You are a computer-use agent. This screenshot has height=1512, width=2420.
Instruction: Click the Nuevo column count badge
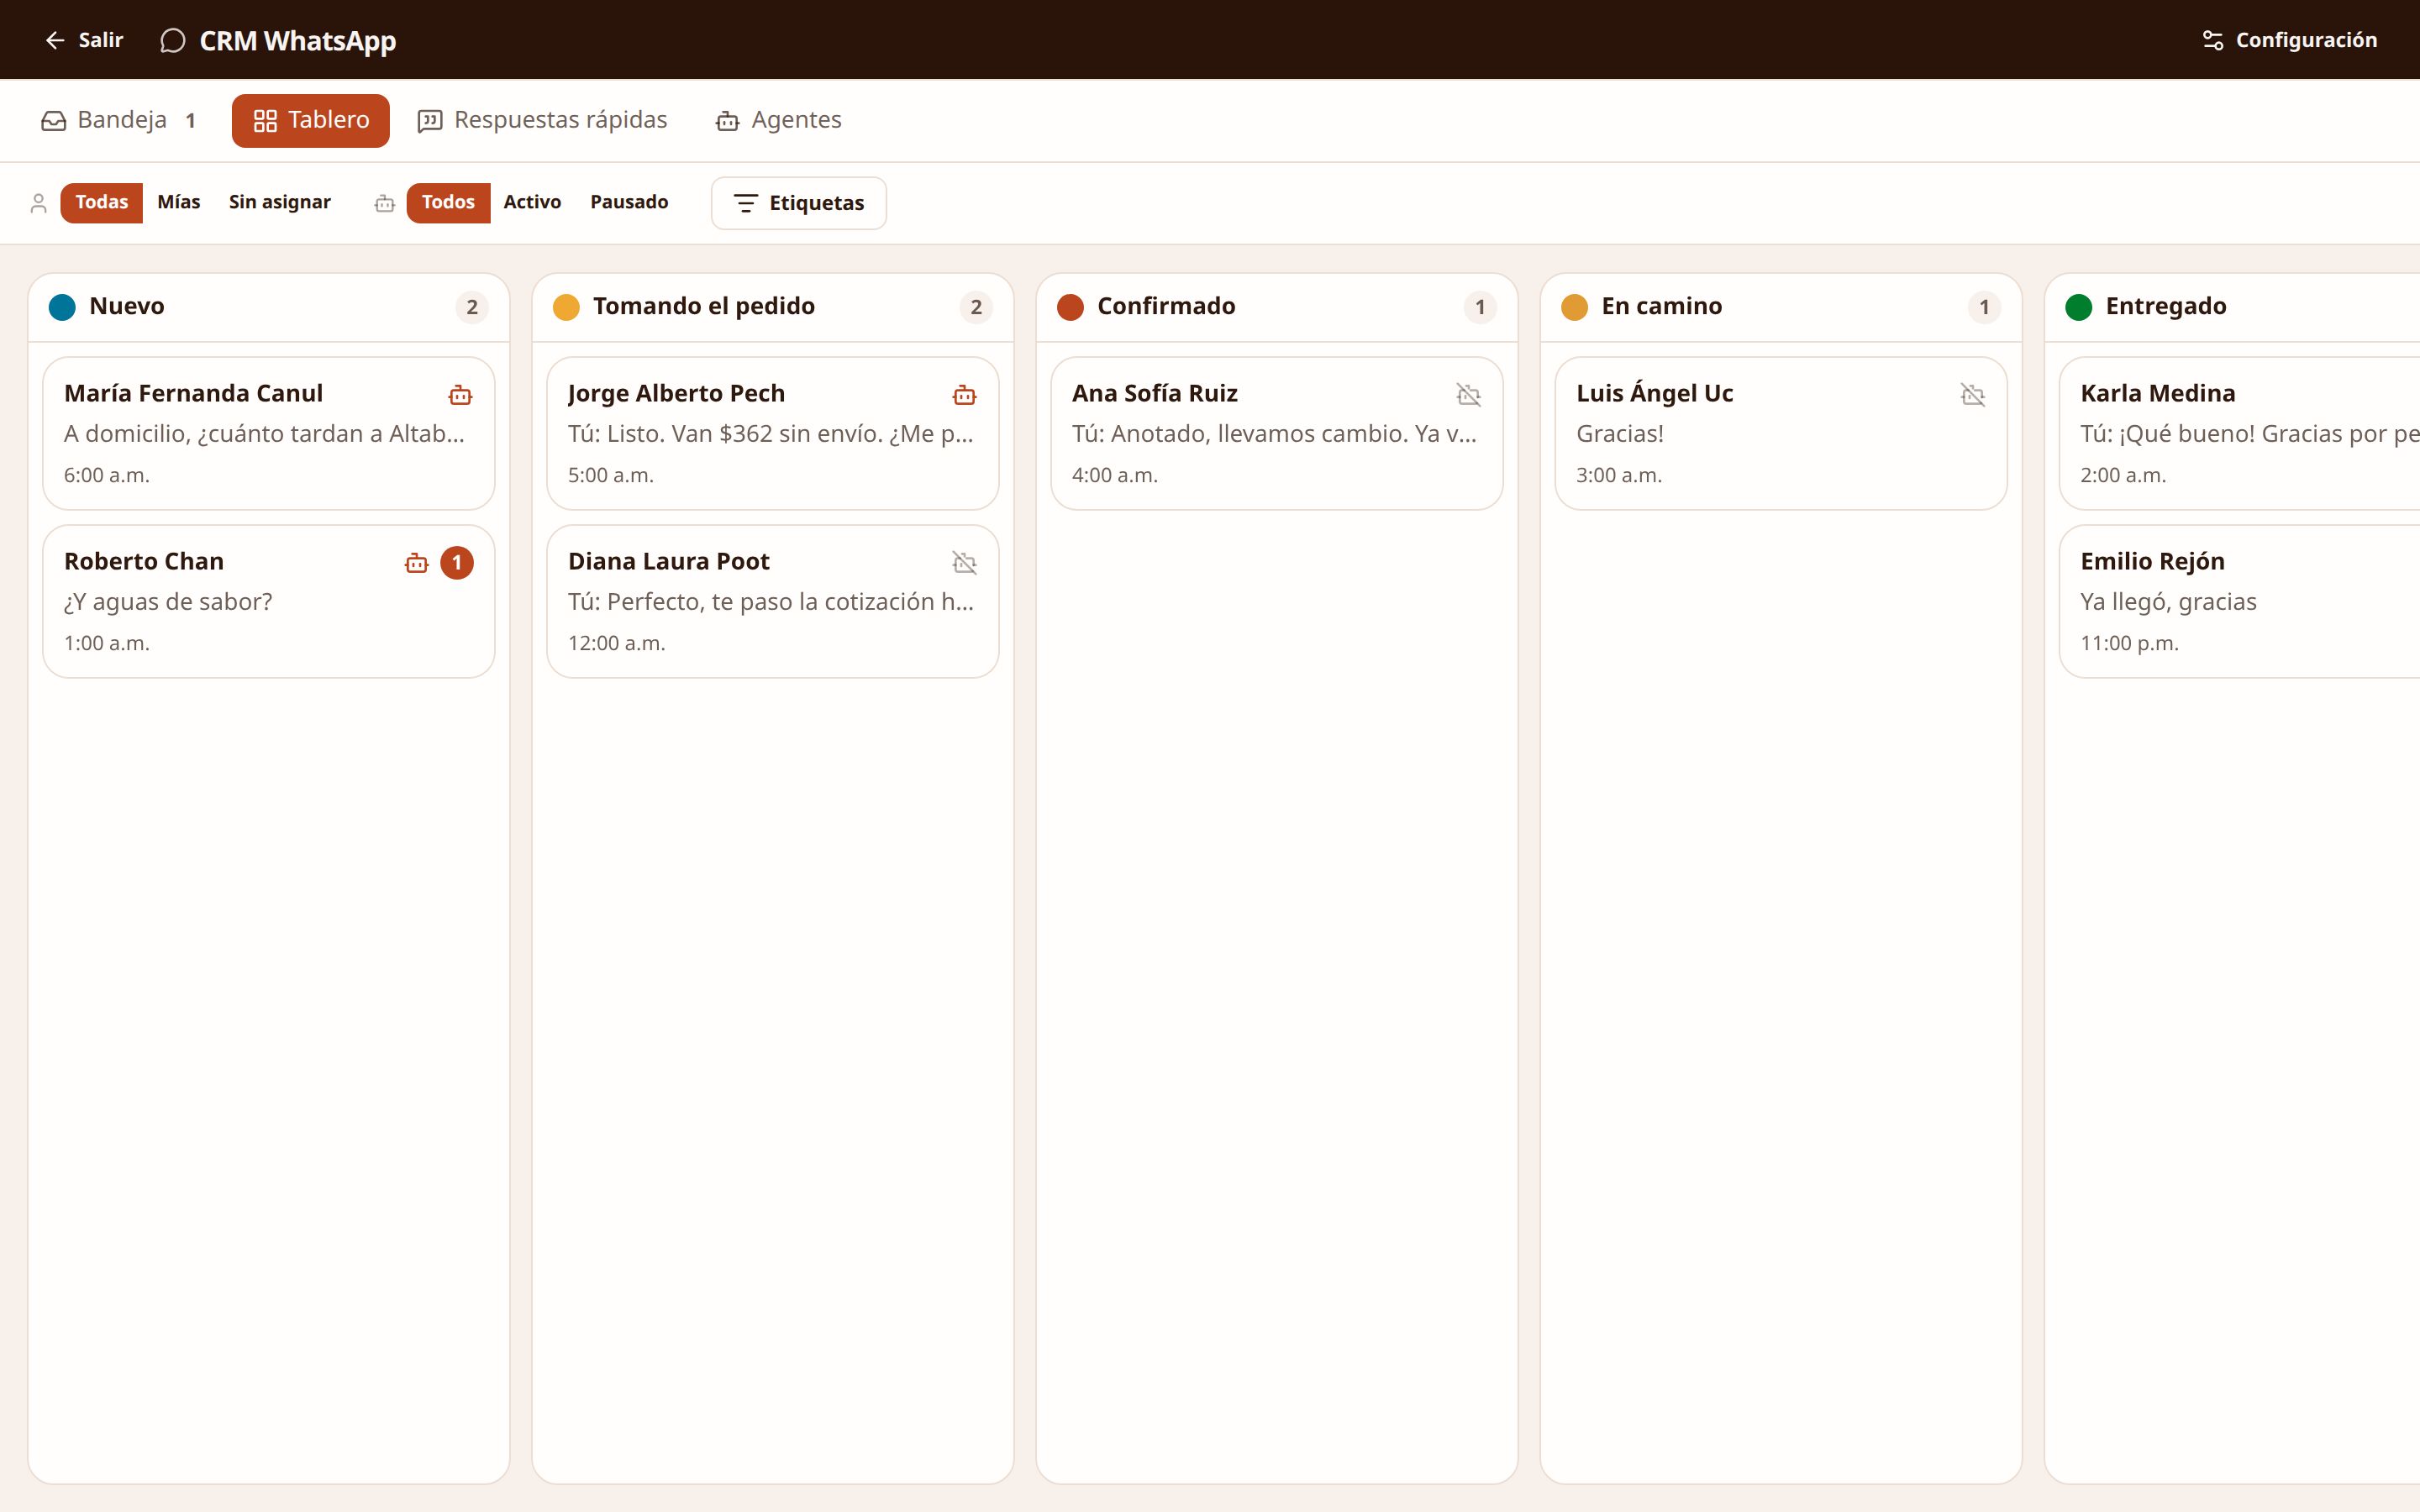pos(472,307)
